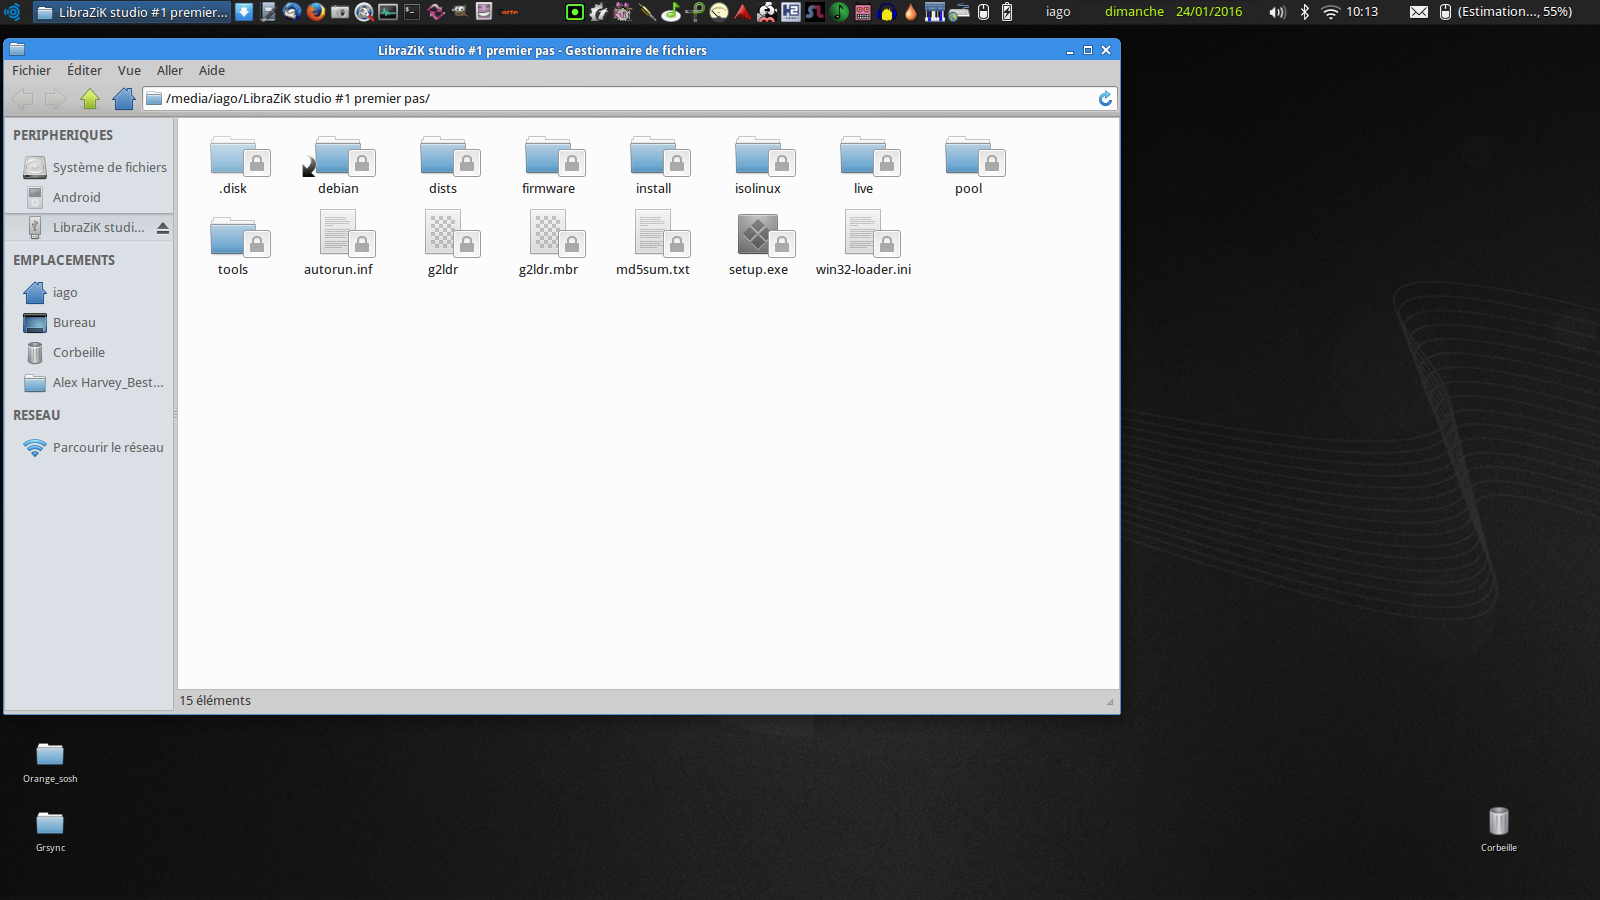1600x900 pixels.
Task: Click the LibraZiK studio taskbar window button
Action: [132, 12]
